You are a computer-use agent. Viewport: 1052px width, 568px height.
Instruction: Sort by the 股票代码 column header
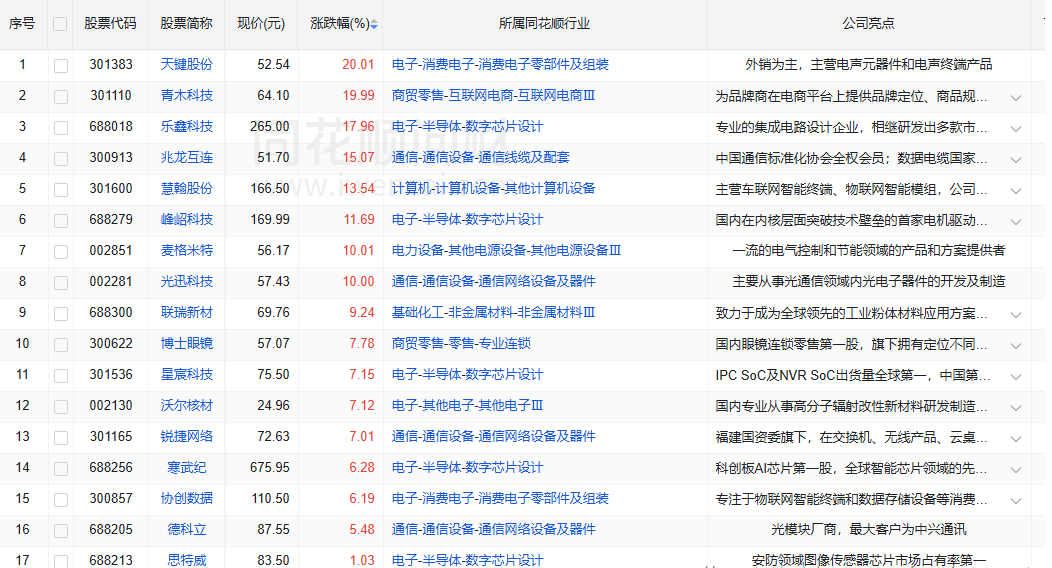click(110, 23)
